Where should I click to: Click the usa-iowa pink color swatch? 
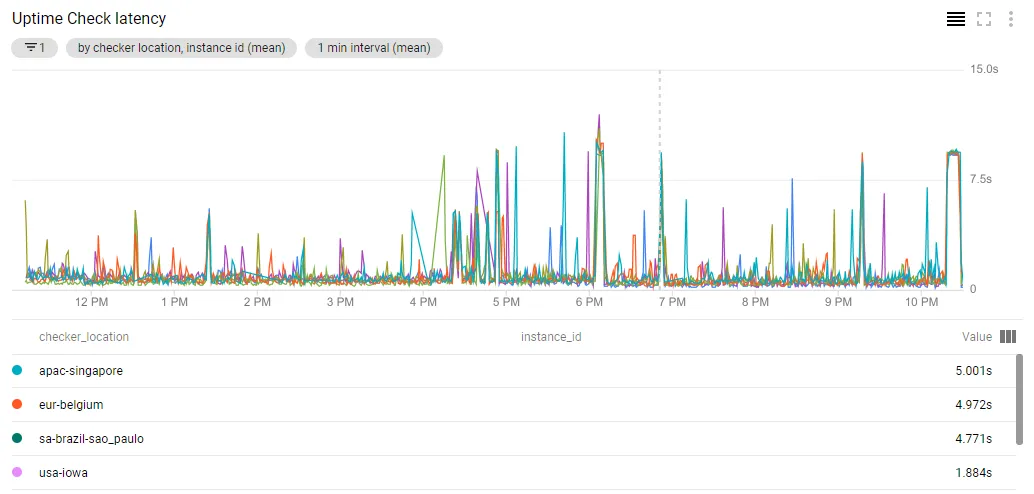point(17,472)
